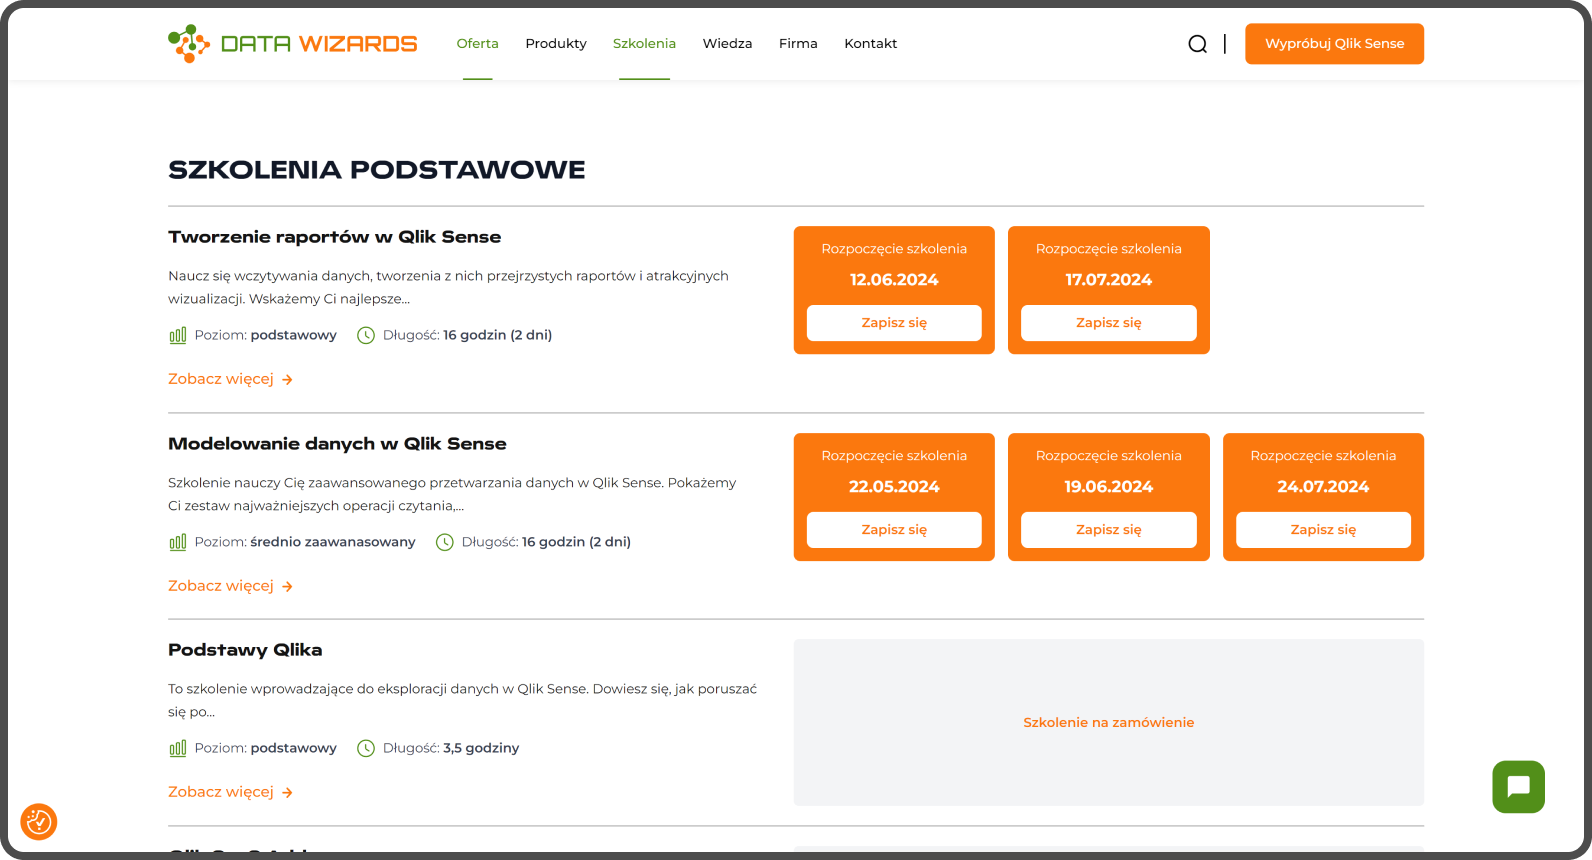Click the date 17.07.2024
Screen dimensions: 1592x860
(x=1108, y=280)
